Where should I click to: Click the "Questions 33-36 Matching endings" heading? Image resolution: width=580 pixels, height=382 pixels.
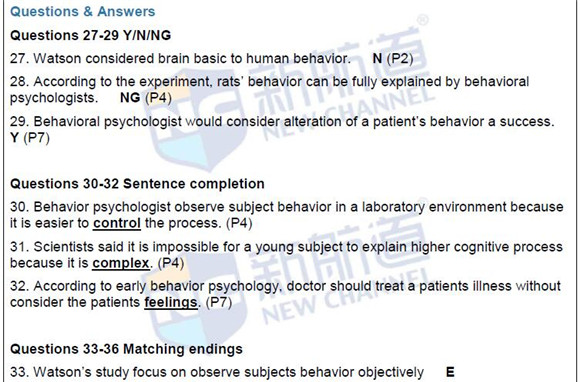tap(127, 349)
